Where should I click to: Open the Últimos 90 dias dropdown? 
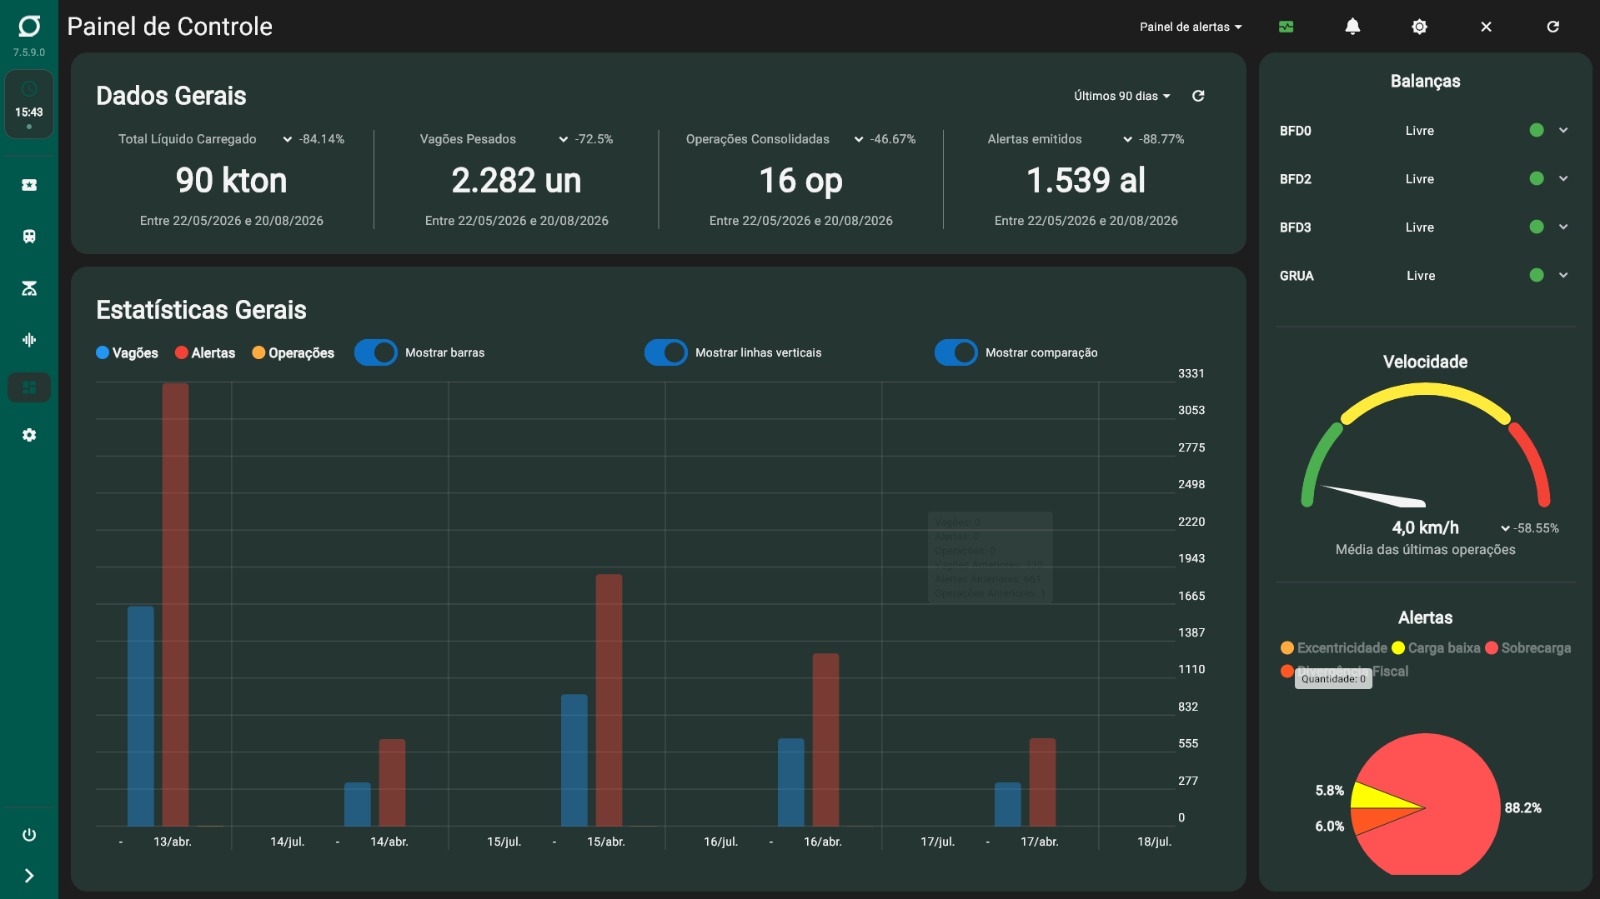(x=1122, y=96)
